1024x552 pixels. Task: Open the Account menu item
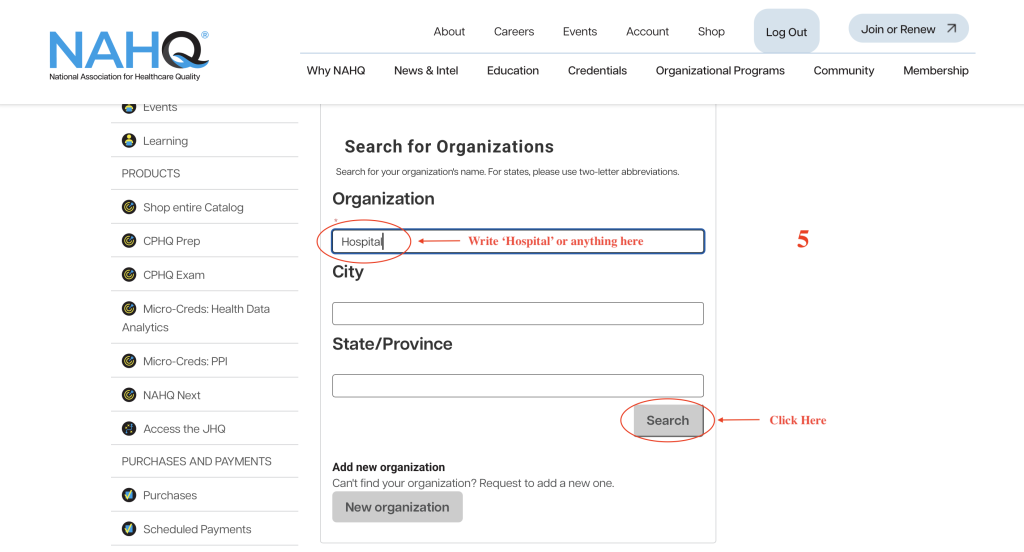pos(647,31)
